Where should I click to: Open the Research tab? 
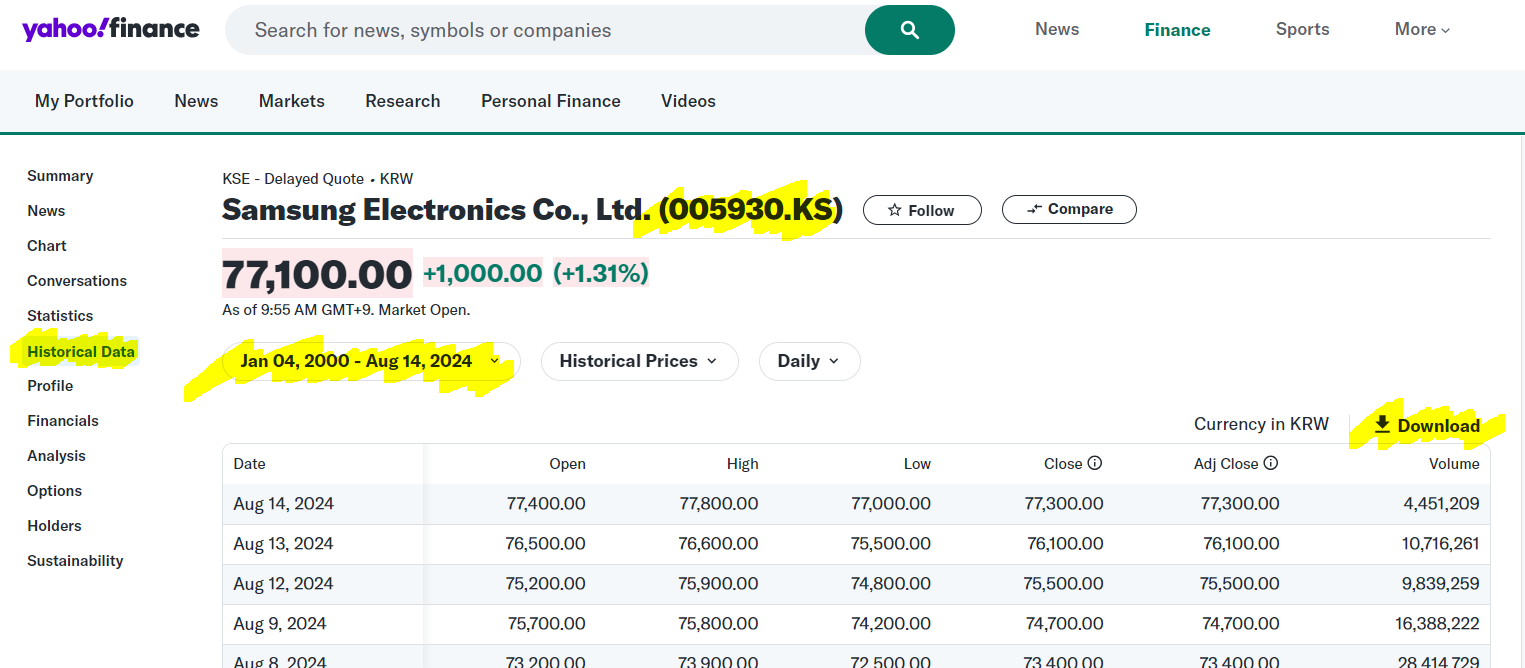403,101
